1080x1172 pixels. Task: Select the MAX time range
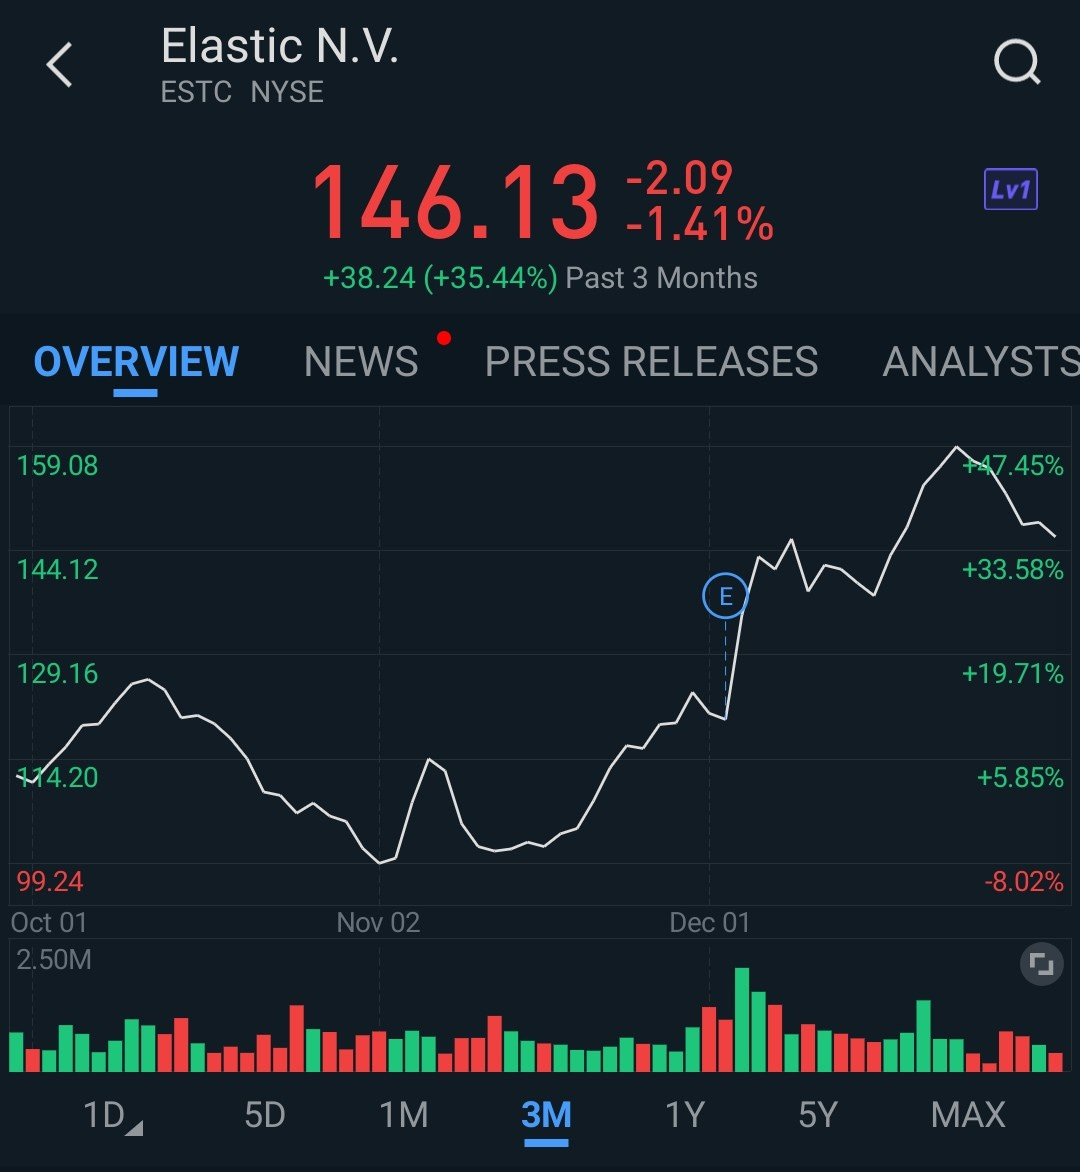(968, 1115)
